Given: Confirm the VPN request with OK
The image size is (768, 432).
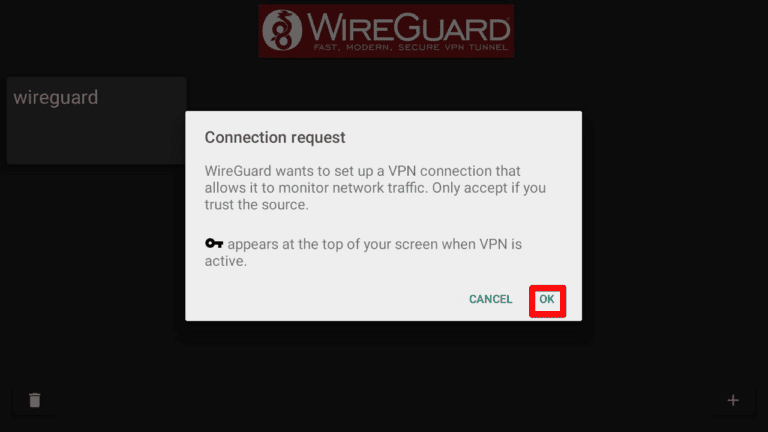Looking at the screenshot, I should 547,299.
